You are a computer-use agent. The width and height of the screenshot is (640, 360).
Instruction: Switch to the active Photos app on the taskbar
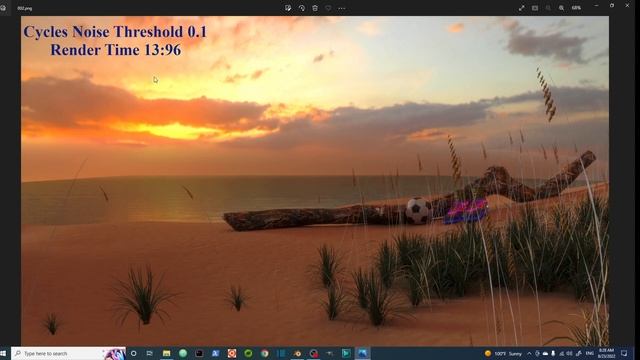362,353
